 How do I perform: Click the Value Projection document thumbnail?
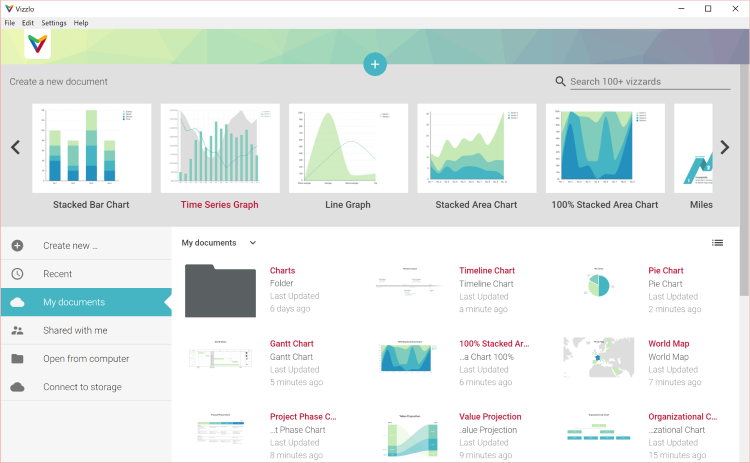tap(412, 436)
